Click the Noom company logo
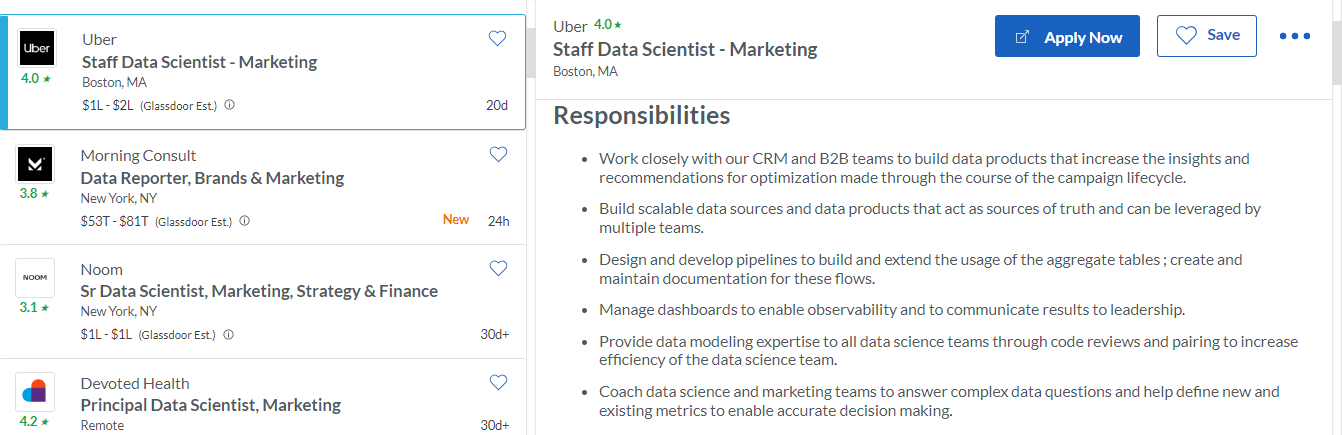Viewport: 1342px width, 435px height. pyautogui.click(x=36, y=277)
